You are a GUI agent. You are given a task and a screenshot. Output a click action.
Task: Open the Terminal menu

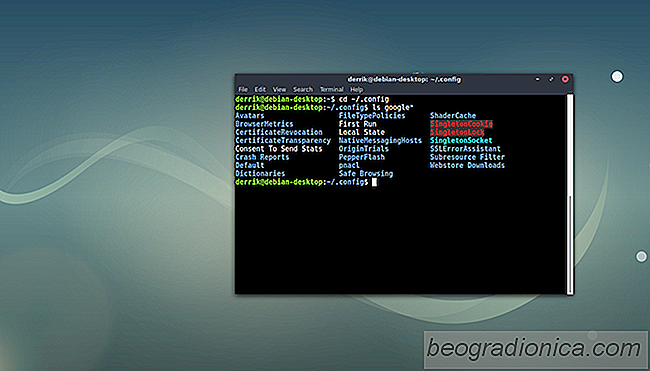coord(331,89)
